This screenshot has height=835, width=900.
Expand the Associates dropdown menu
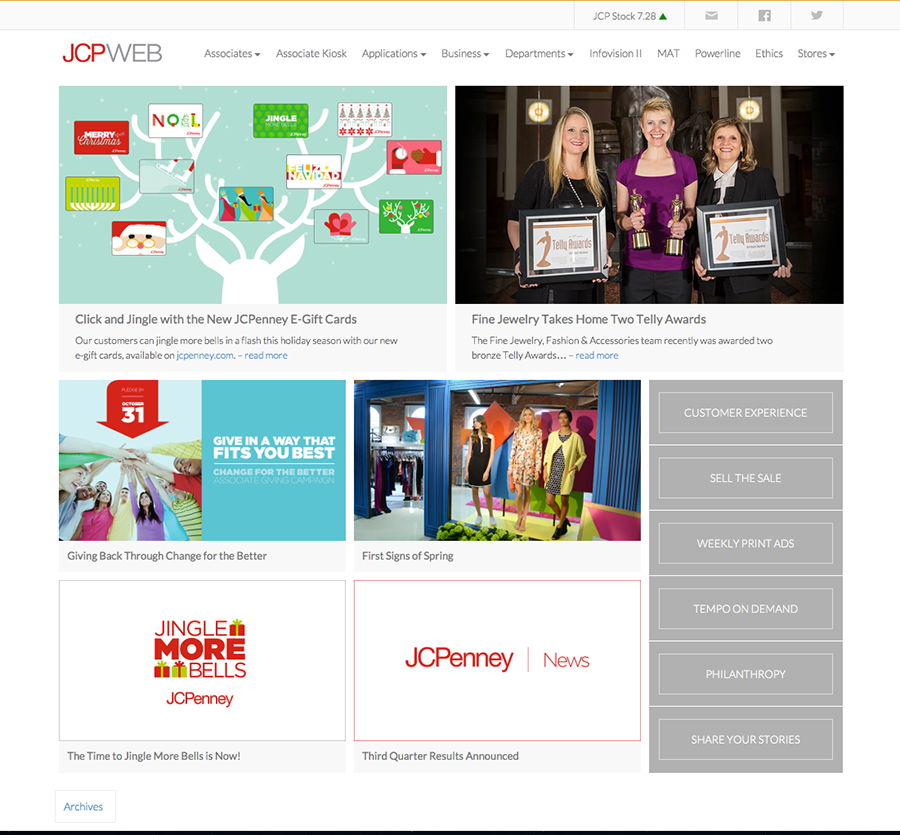point(232,53)
